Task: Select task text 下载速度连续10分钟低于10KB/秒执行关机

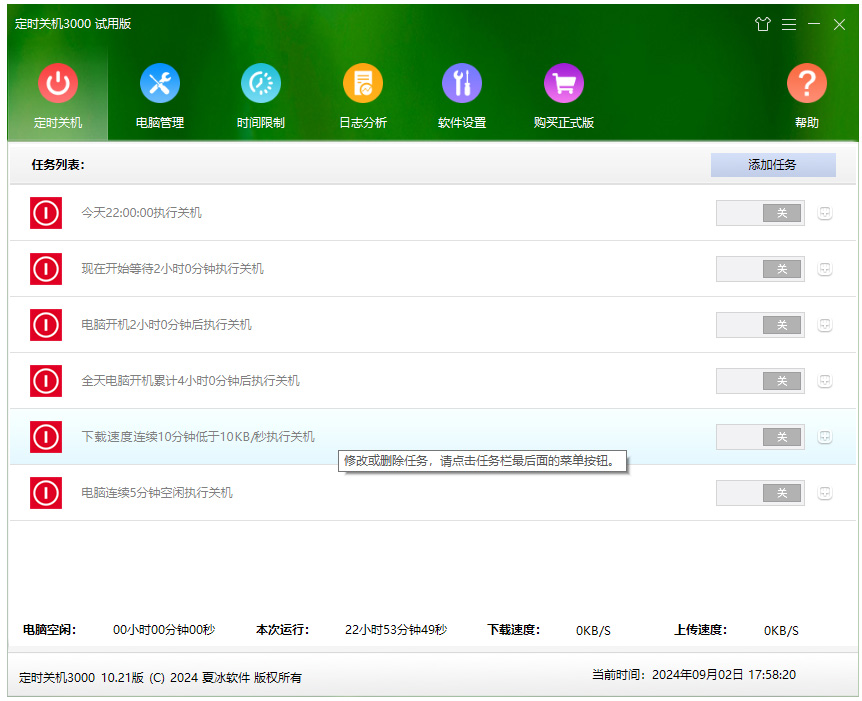Action: tap(198, 437)
